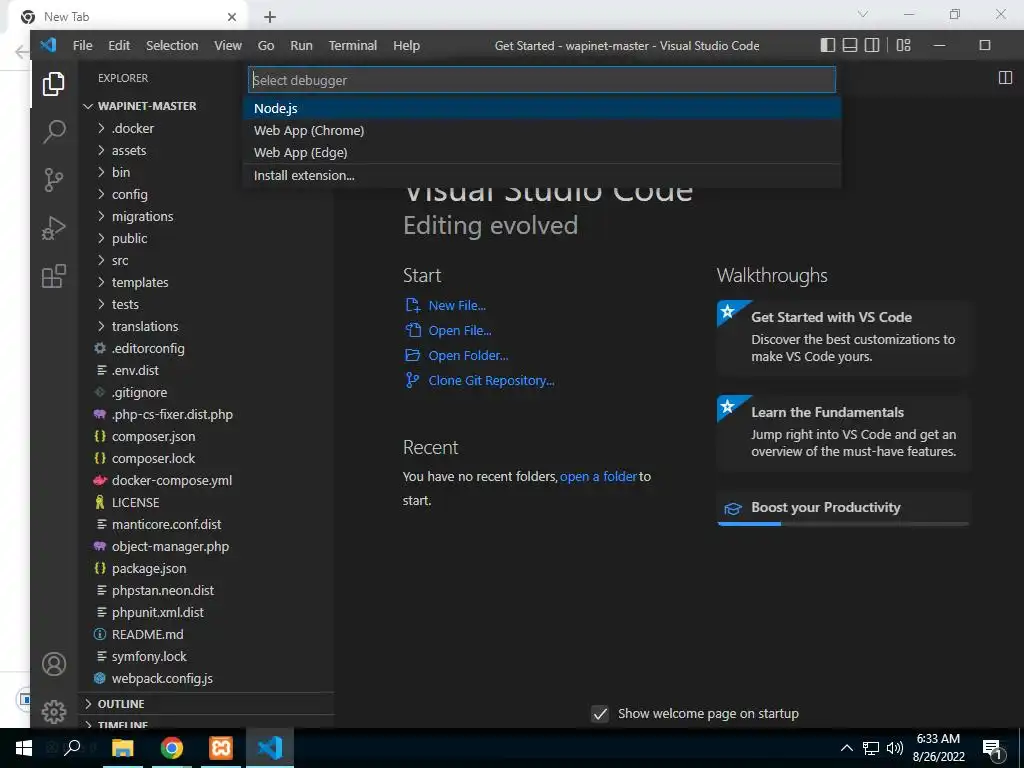Open docker-compose.yml with whale icon
The image size is (1024, 768).
(x=171, y=480)
